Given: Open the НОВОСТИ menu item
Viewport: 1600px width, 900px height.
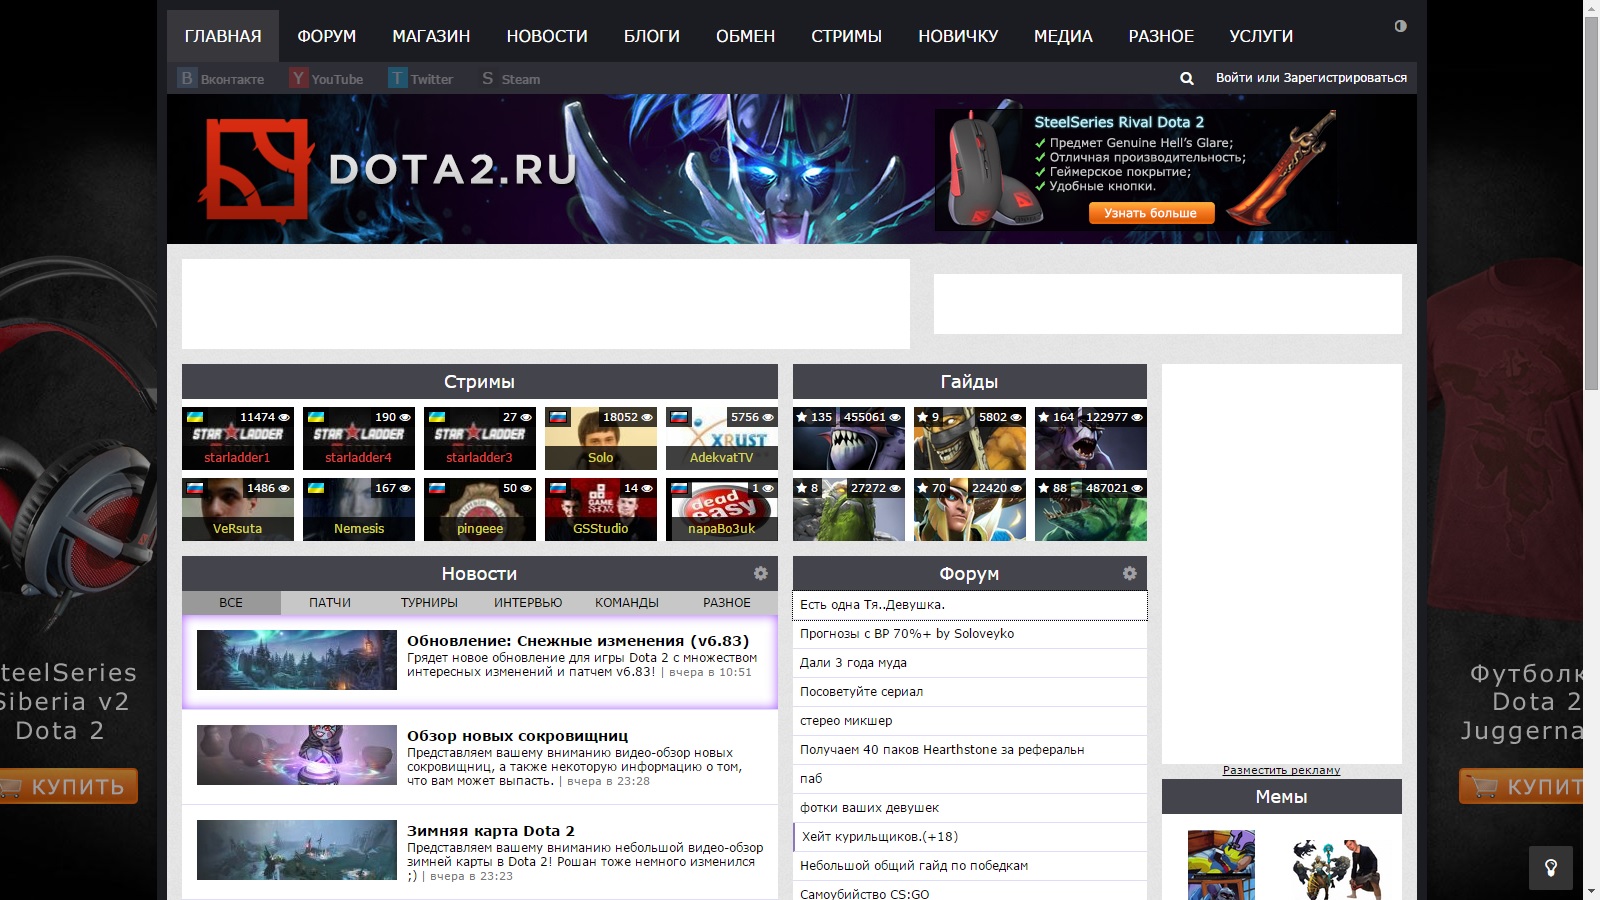Looking at the screenshot, I should (547, 36).
